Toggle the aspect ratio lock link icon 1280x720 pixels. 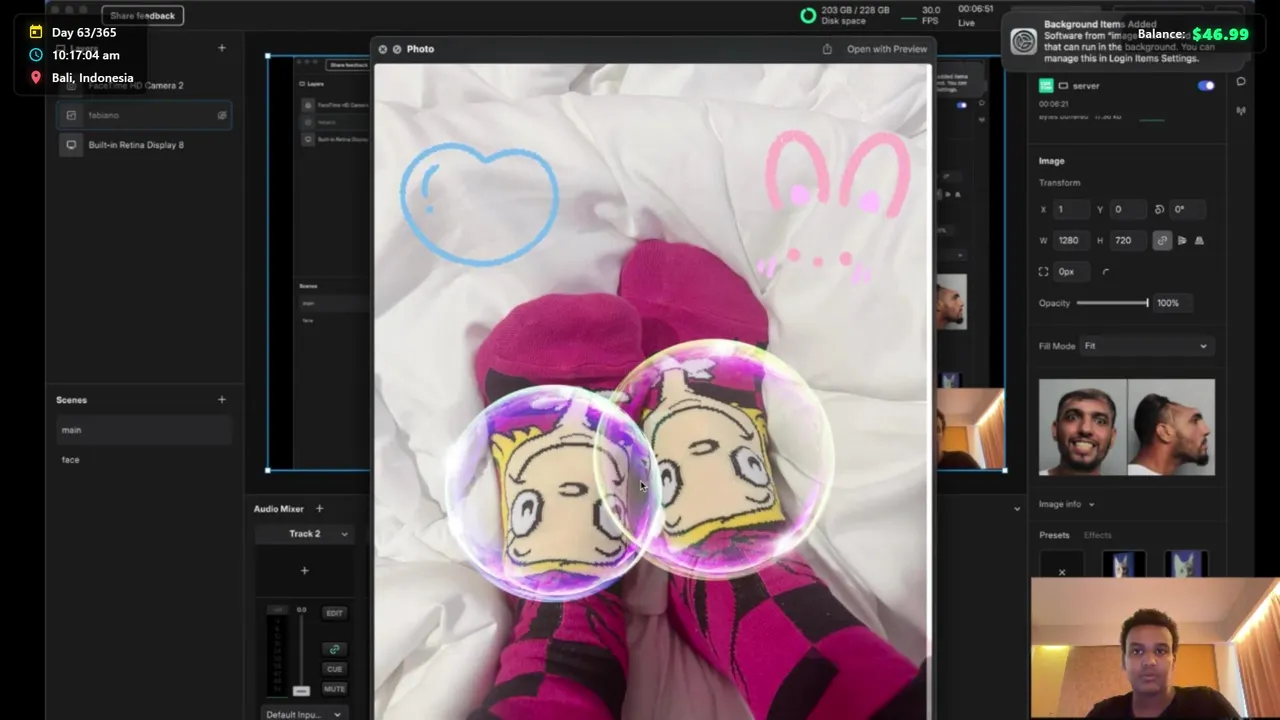(x=1162, y=240)
